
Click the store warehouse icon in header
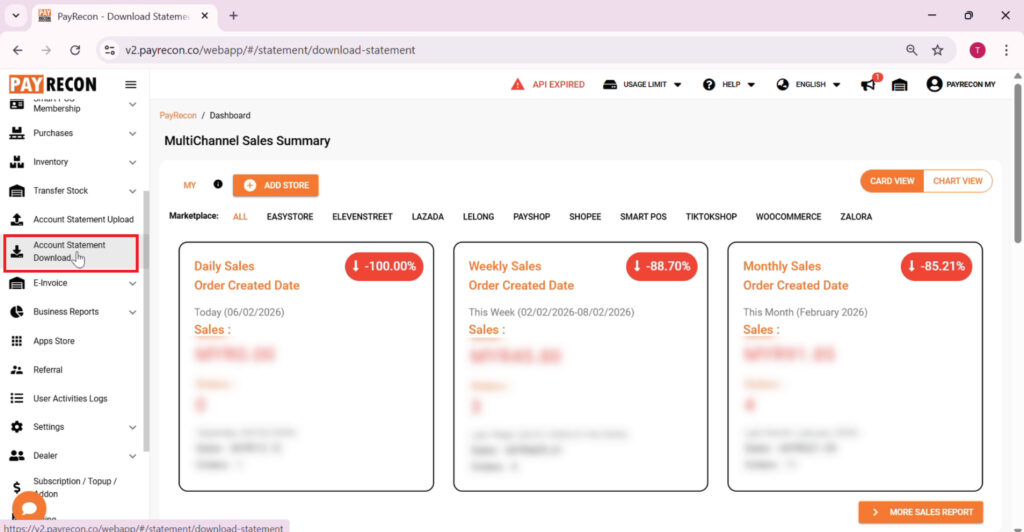click(x=899, y=85)
